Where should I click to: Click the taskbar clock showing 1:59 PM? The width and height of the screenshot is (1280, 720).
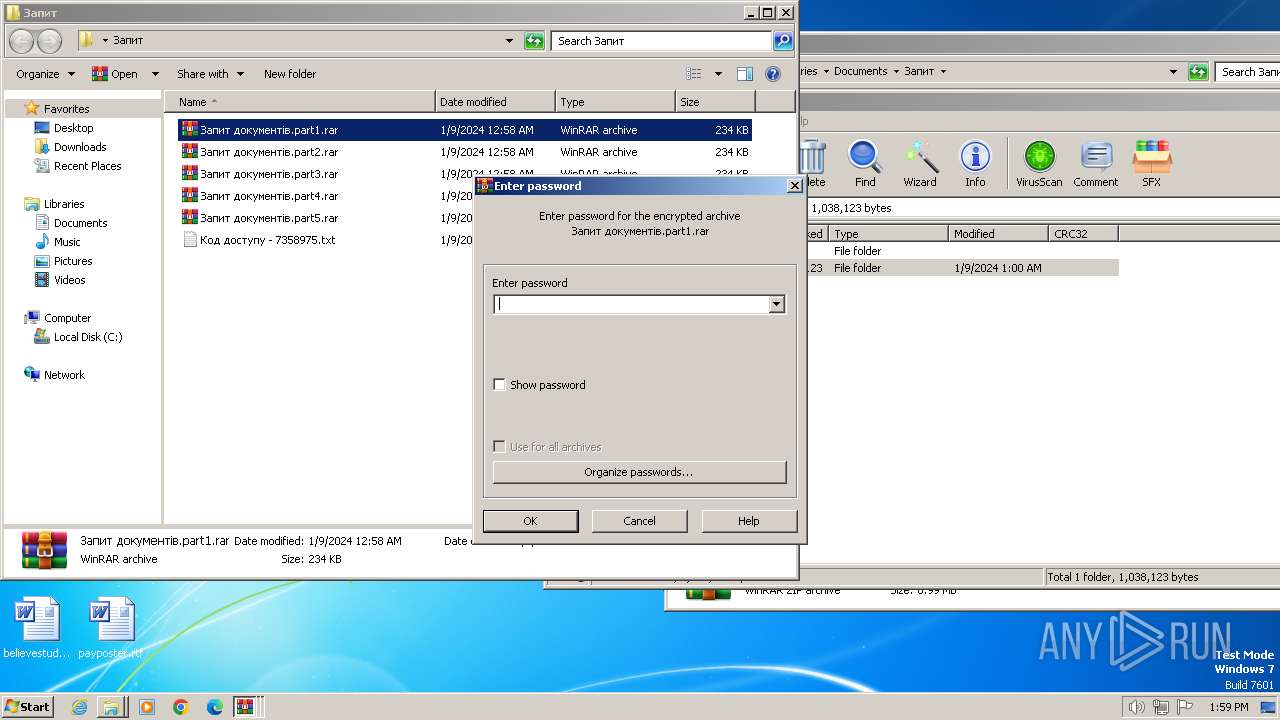(x=1228, y=707)
